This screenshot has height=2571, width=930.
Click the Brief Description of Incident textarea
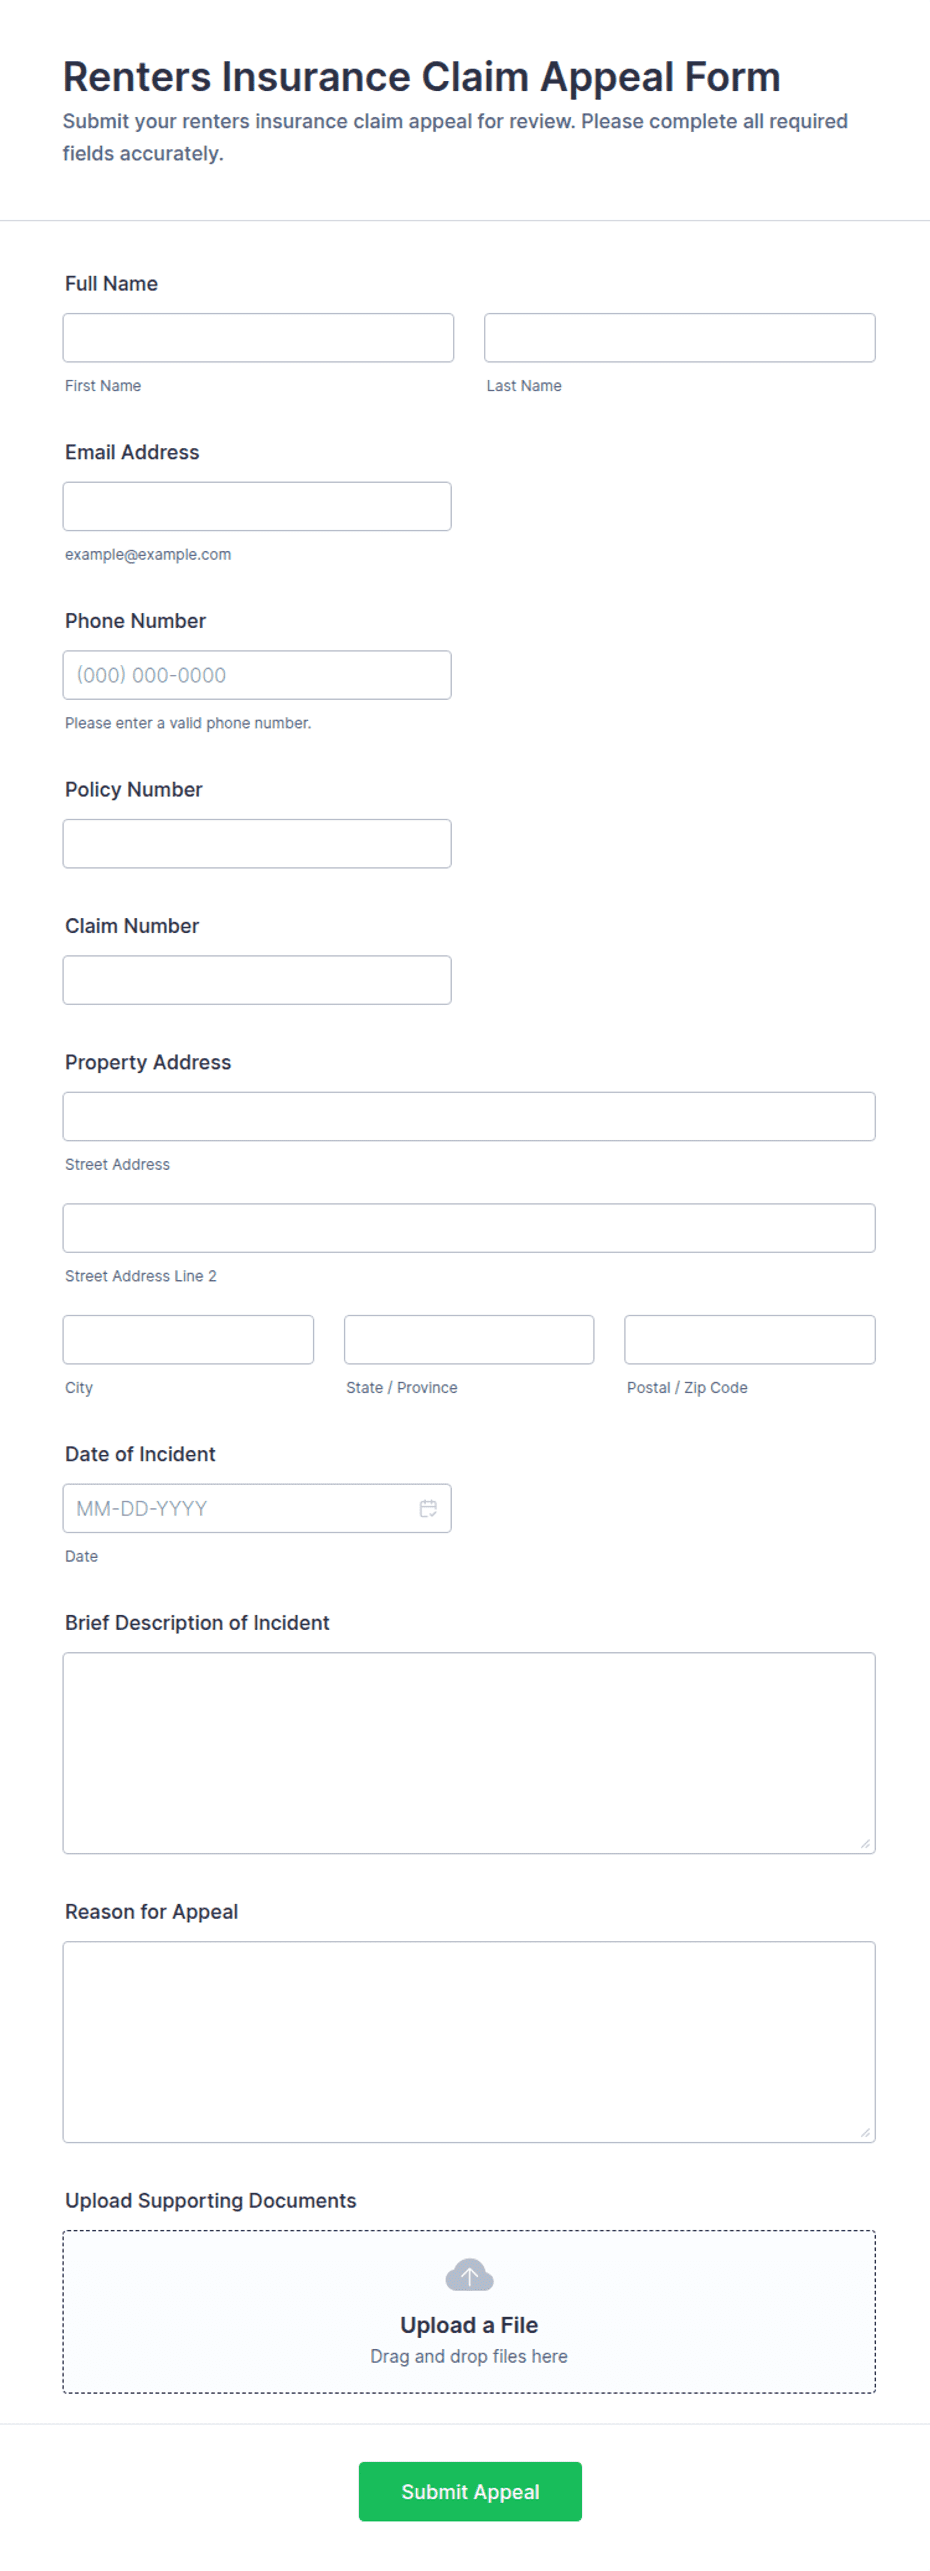(469, 1753)
